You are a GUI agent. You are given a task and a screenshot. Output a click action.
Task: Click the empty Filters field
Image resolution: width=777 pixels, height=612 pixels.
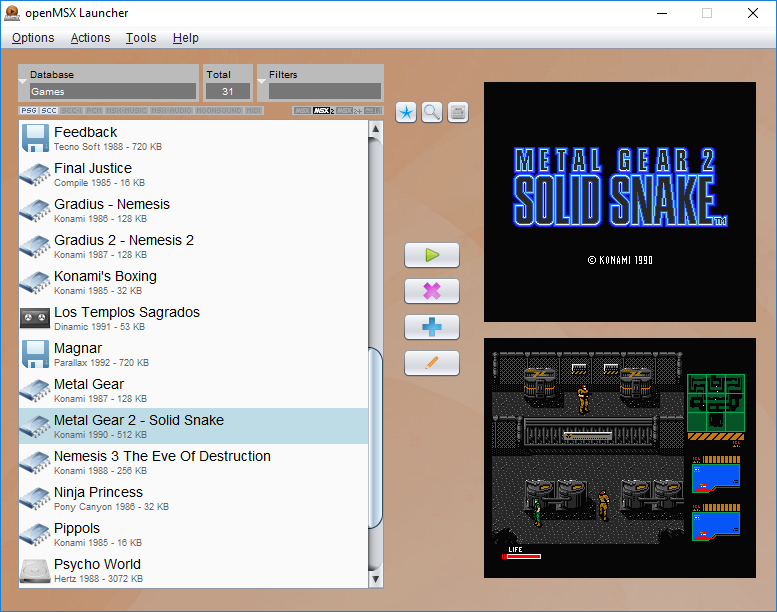coord(325,91)
